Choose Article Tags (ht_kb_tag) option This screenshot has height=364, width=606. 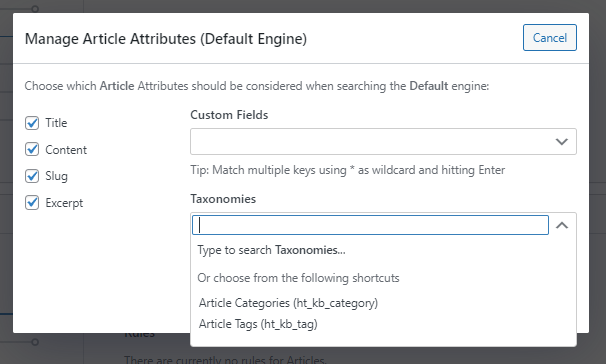(258, 324)
